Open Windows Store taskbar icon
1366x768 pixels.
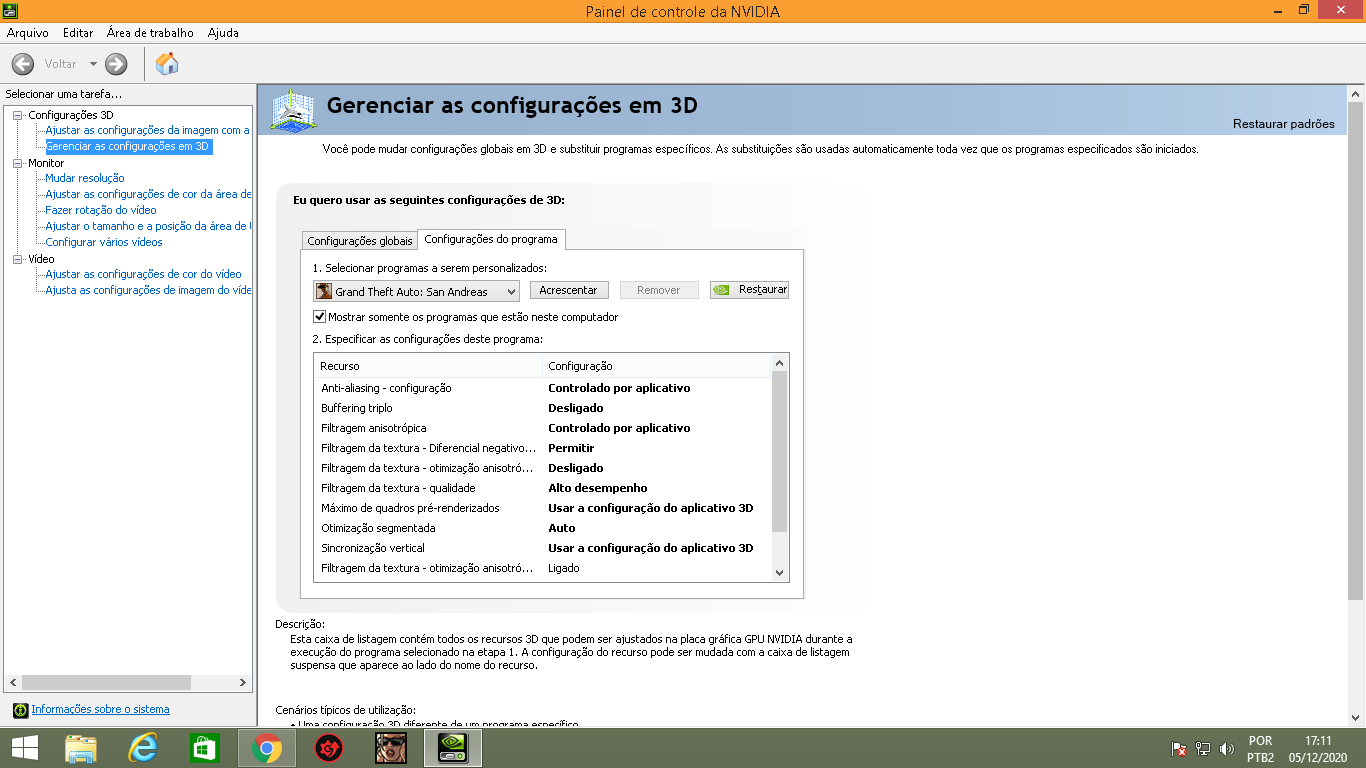(205, 748)
